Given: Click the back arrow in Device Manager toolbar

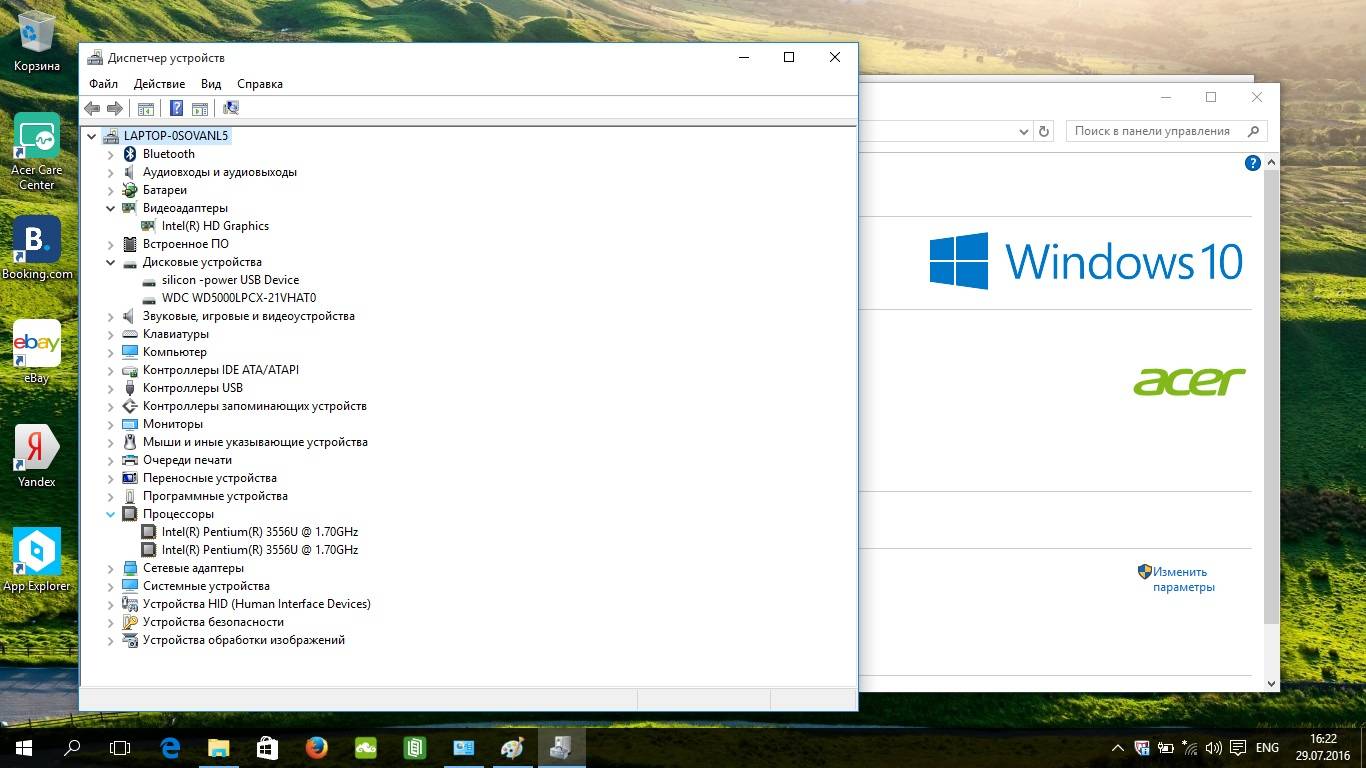Looking at the screenshot, I should pos(92,108).
